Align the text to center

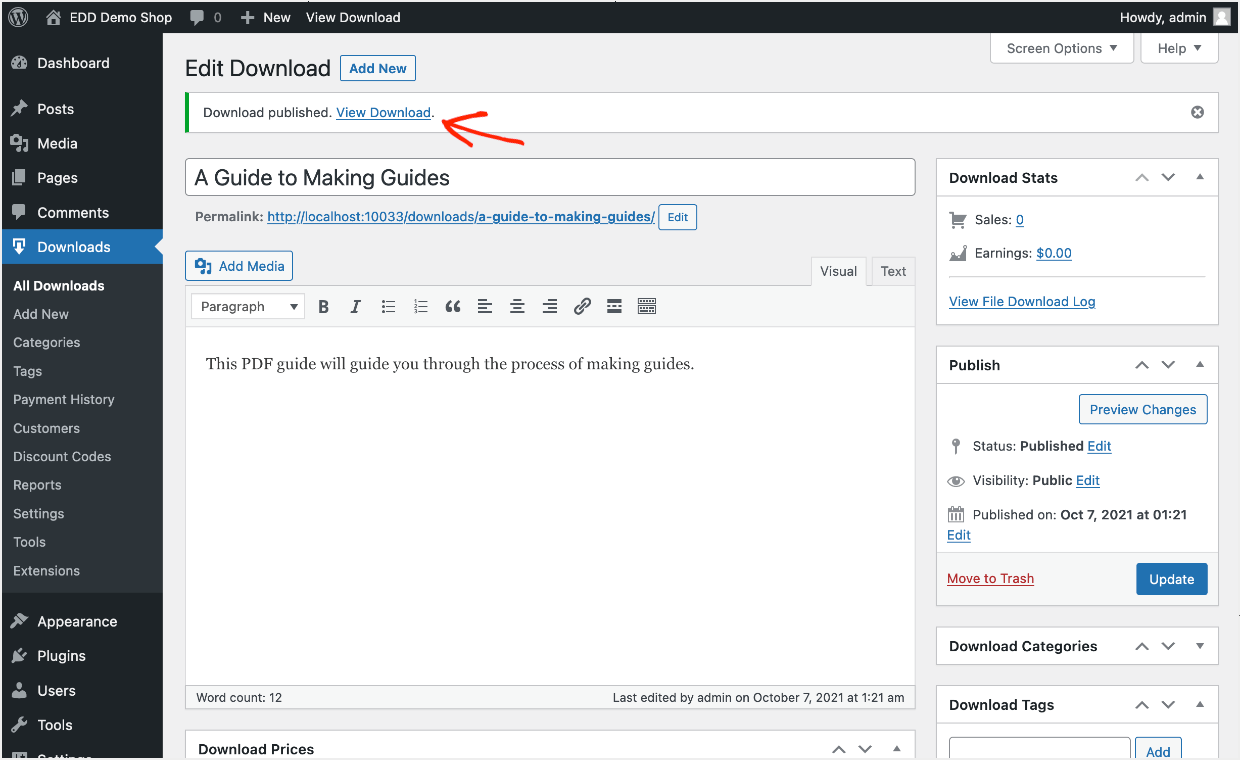[x=517, y=306]
